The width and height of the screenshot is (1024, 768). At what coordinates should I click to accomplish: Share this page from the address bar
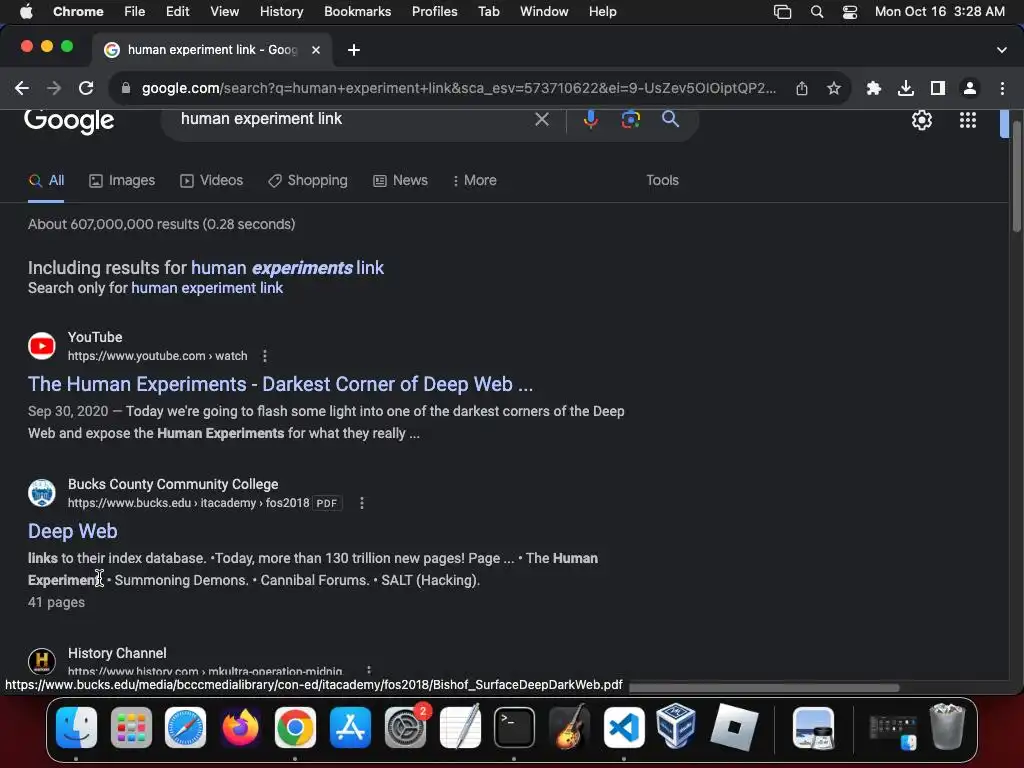(802, 88)
